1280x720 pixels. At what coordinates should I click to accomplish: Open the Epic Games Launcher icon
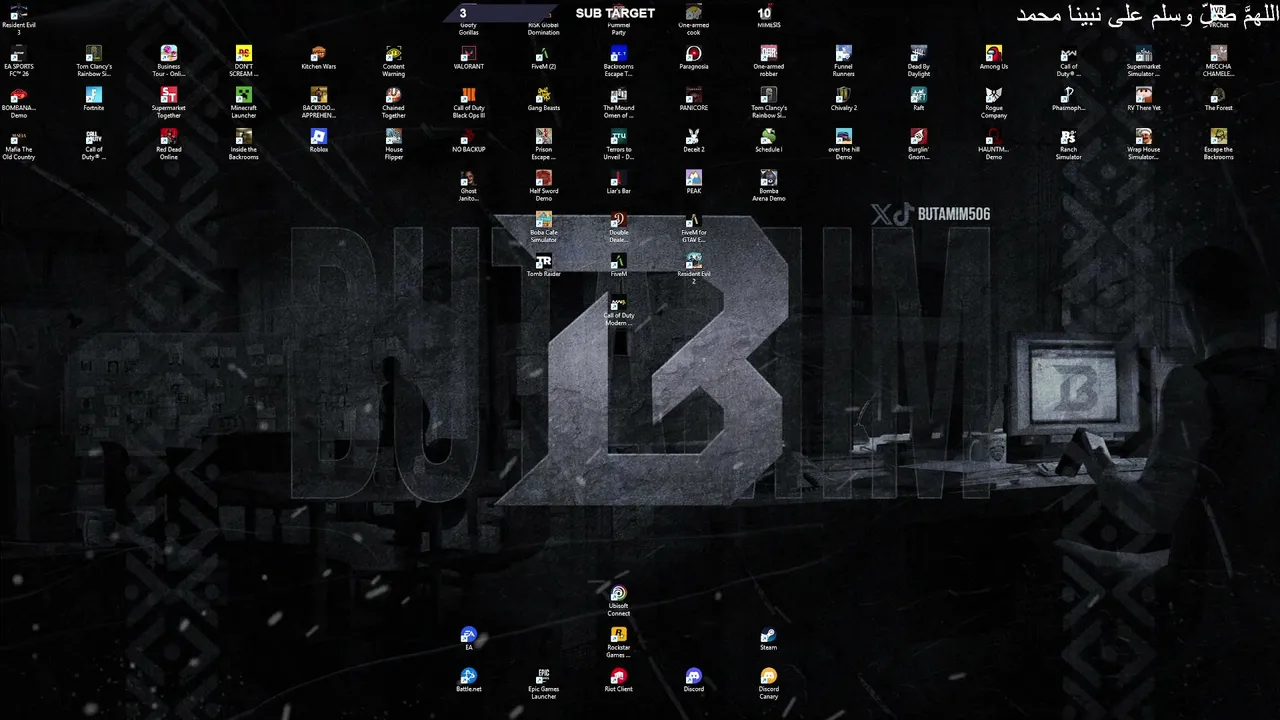(x=544, y=685)
